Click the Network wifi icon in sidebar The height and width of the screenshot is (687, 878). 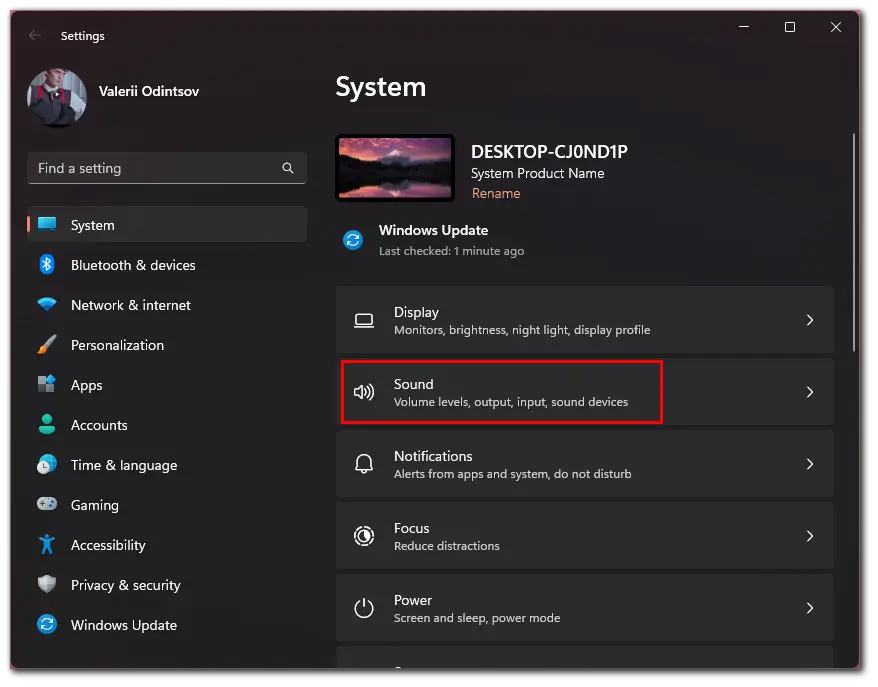pyautogui.click(x=47, y=305)
